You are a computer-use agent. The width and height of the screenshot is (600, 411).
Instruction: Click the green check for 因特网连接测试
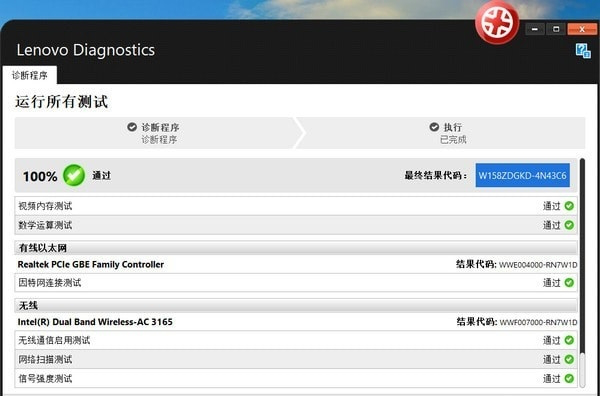(x=569, y=283)
